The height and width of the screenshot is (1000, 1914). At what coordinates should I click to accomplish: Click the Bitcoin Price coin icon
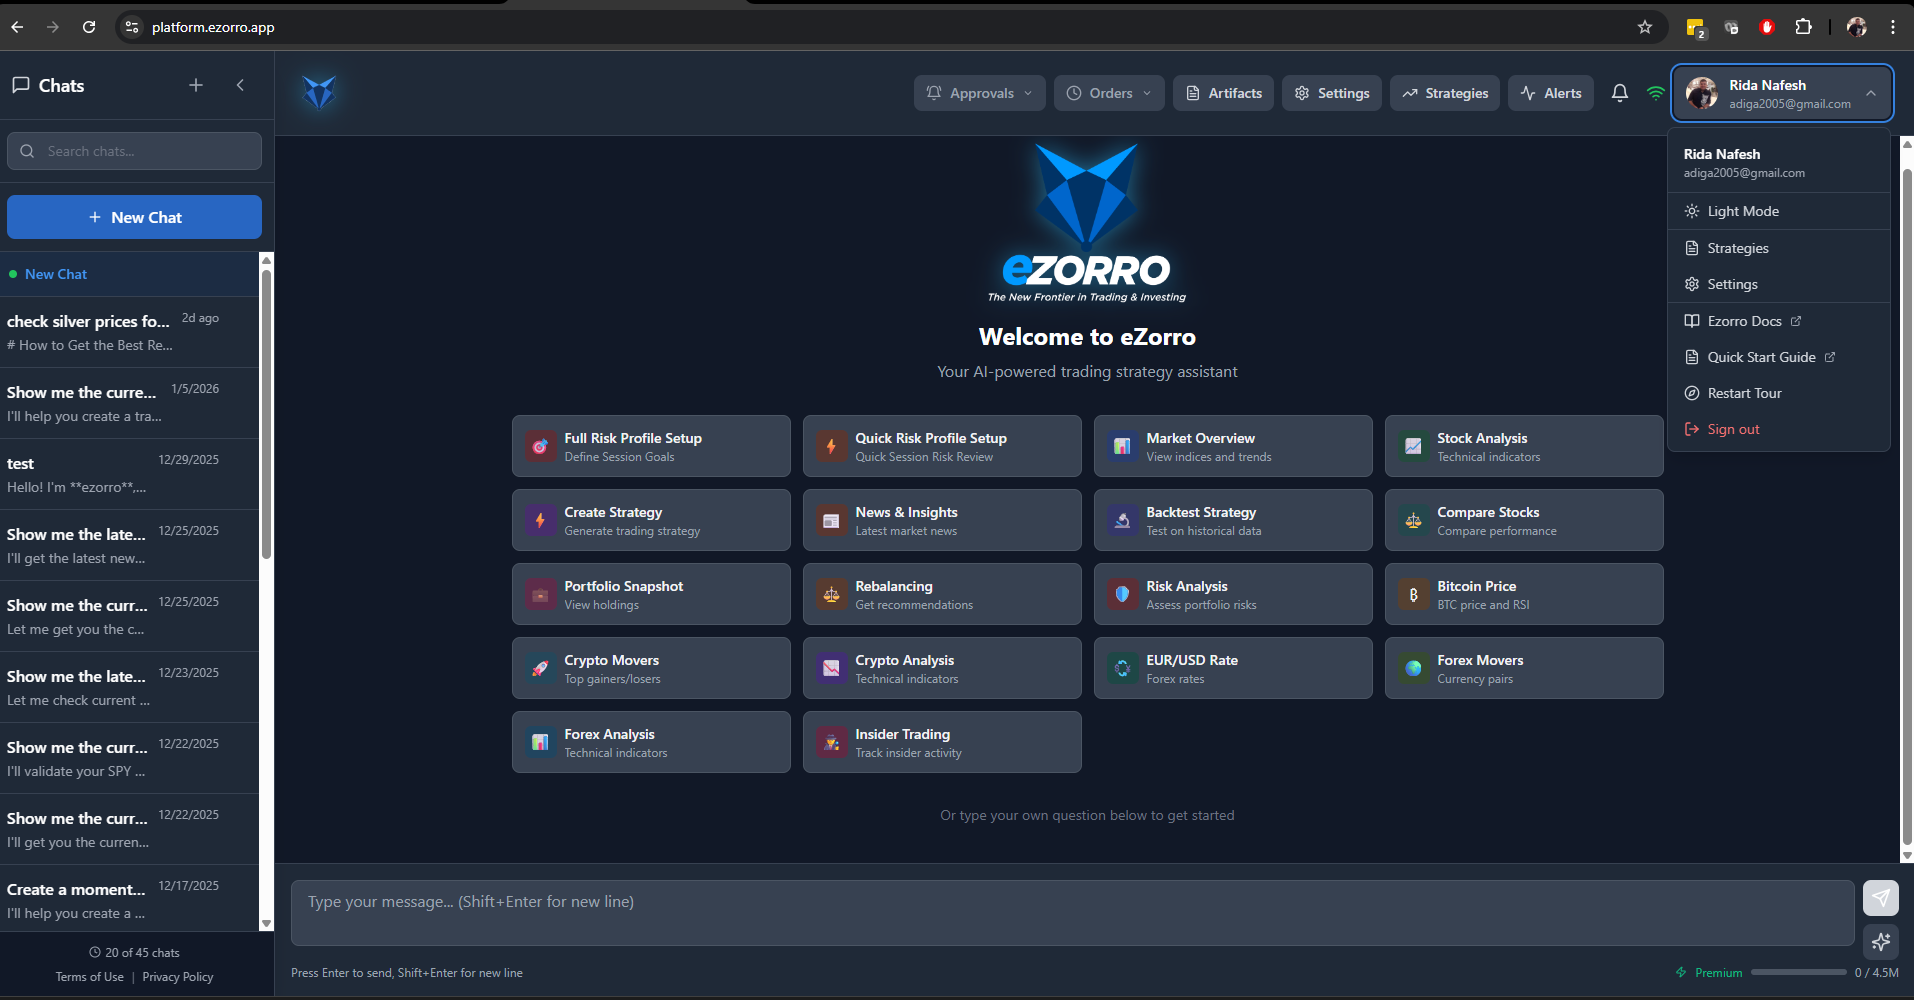(x=1413, y=594)
